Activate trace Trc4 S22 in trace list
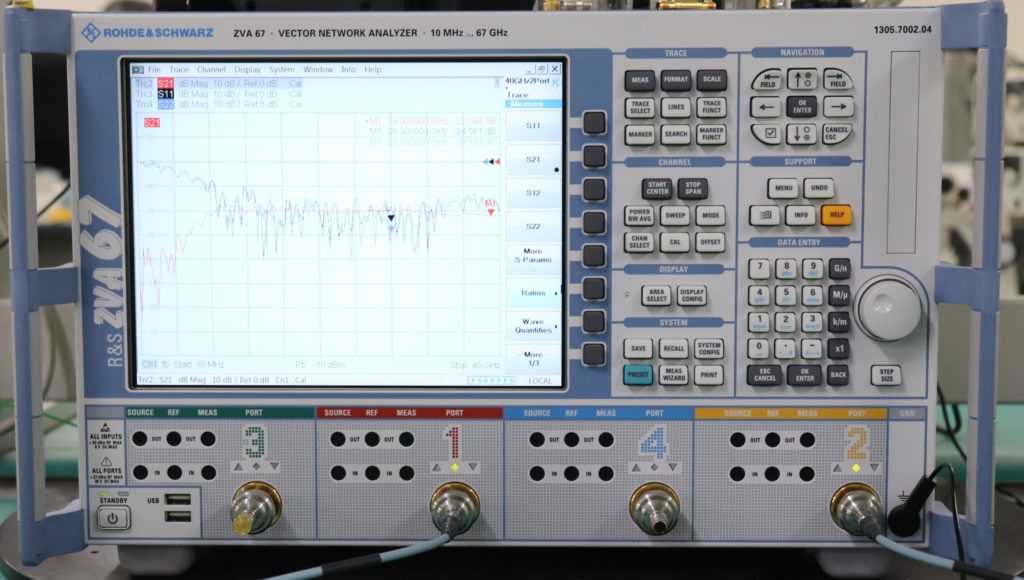The image size is (1024, 580). (219, 105)
